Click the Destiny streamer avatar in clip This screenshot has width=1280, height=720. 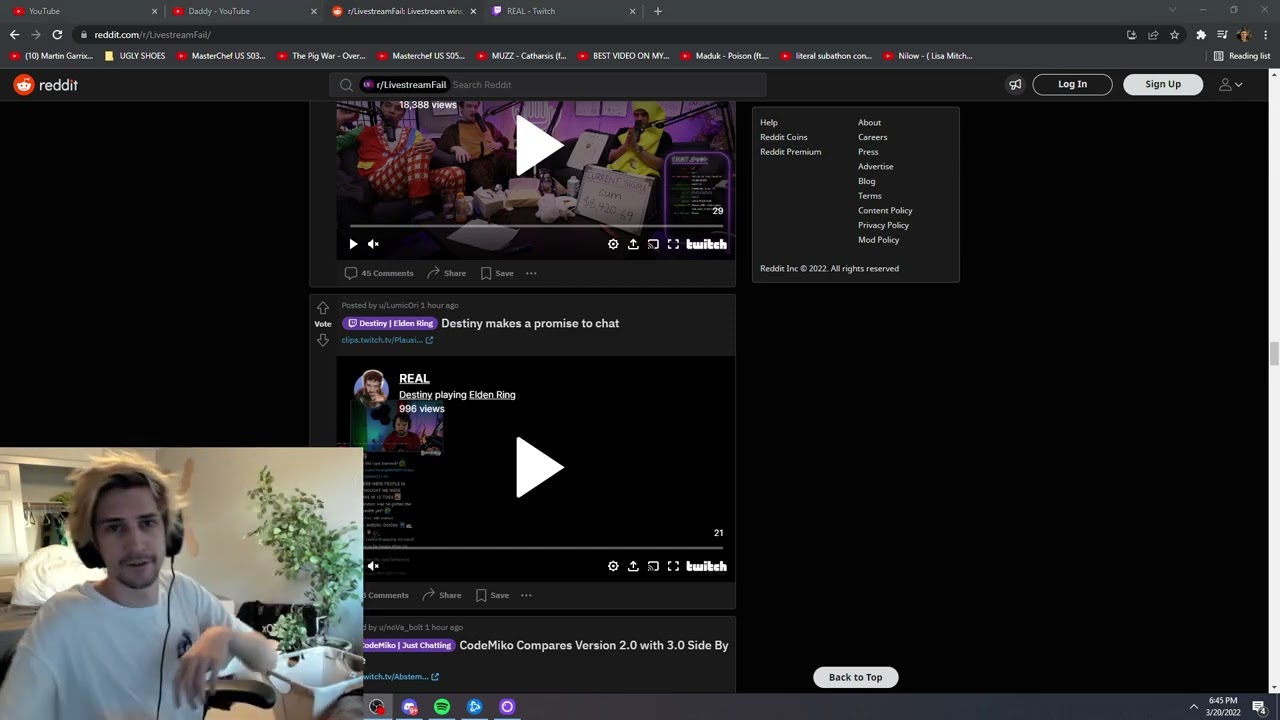(371, 388)
